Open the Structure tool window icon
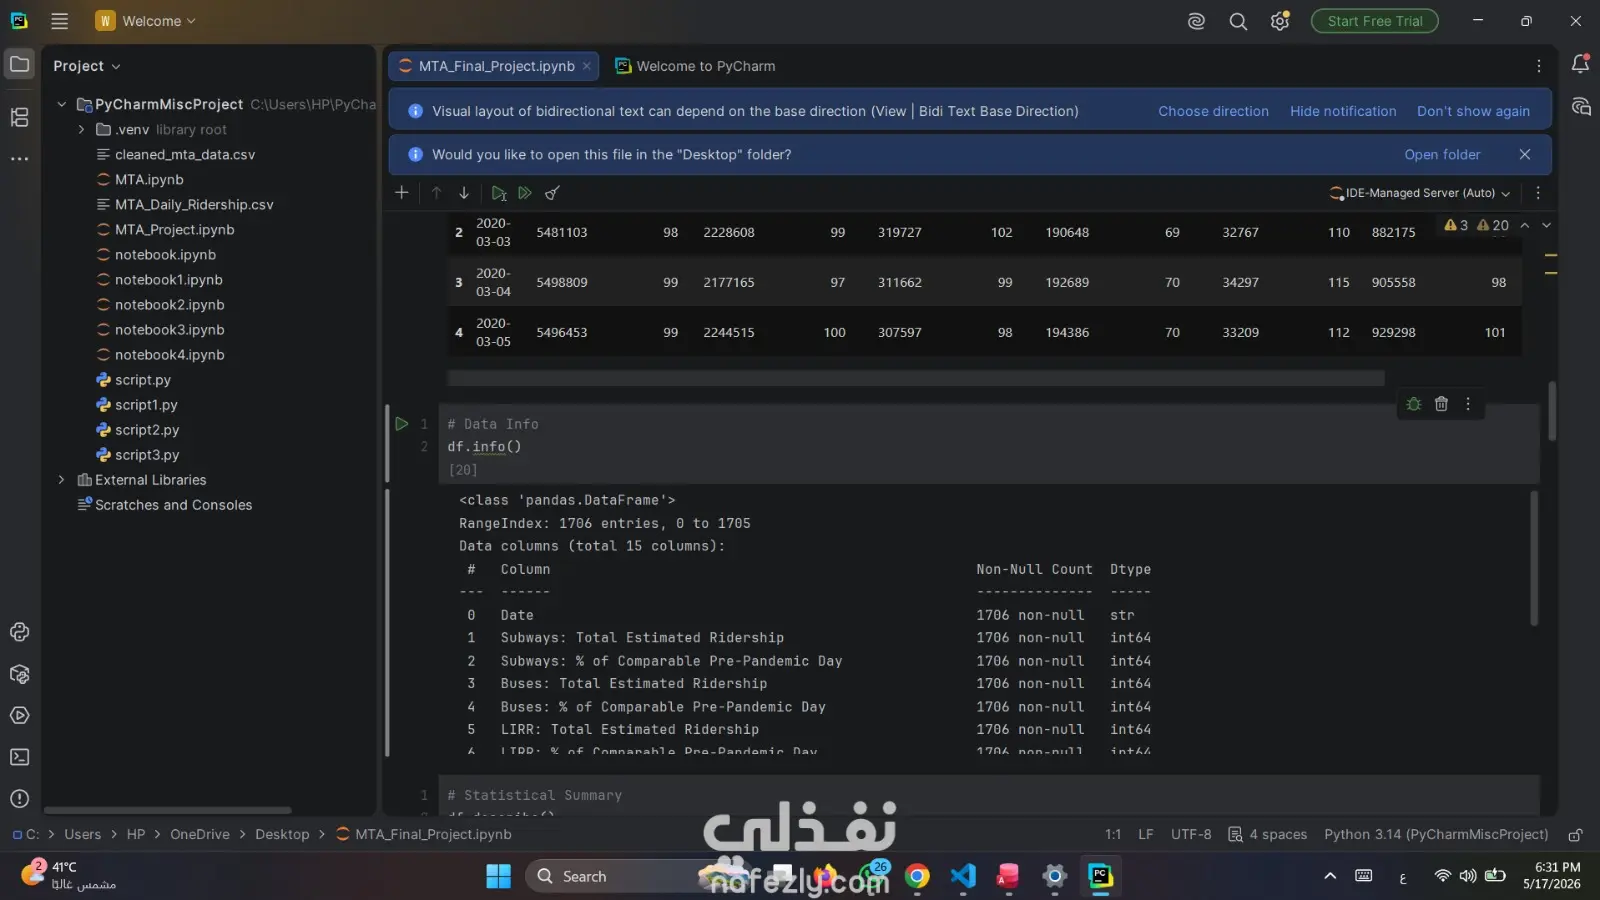 19,117
